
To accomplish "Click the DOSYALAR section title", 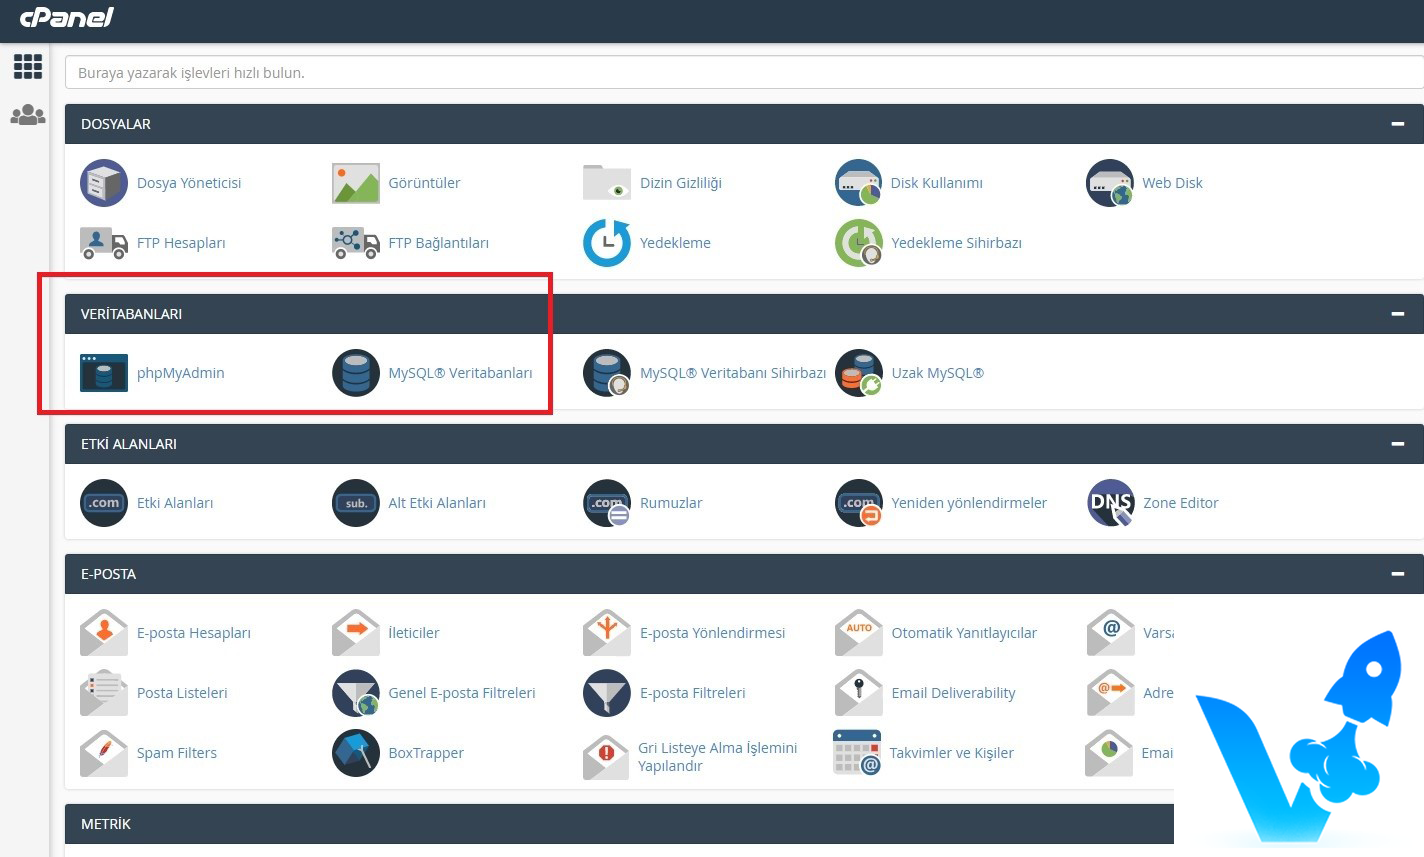I will click(116, 124).
